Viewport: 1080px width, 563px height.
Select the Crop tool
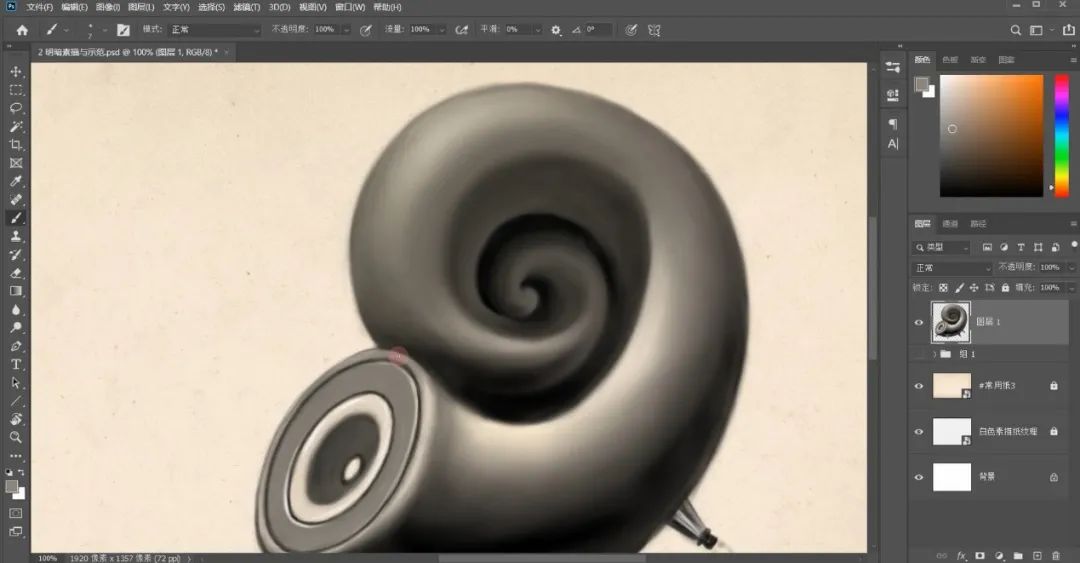pos(16,145)
